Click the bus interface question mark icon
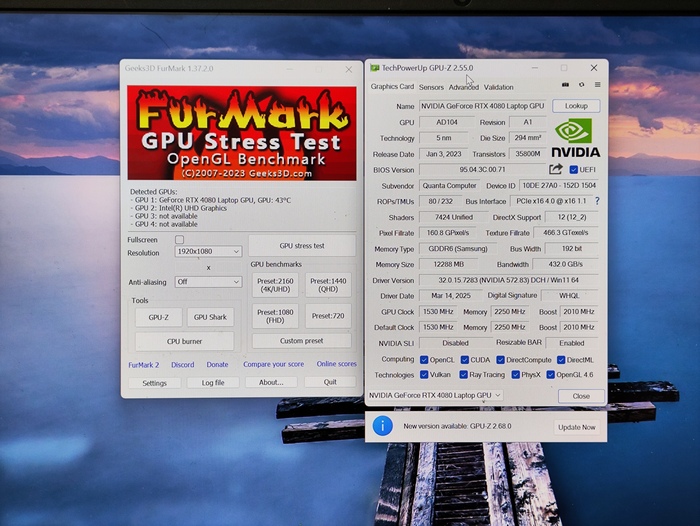700x526 pixels. coord(597,201)
